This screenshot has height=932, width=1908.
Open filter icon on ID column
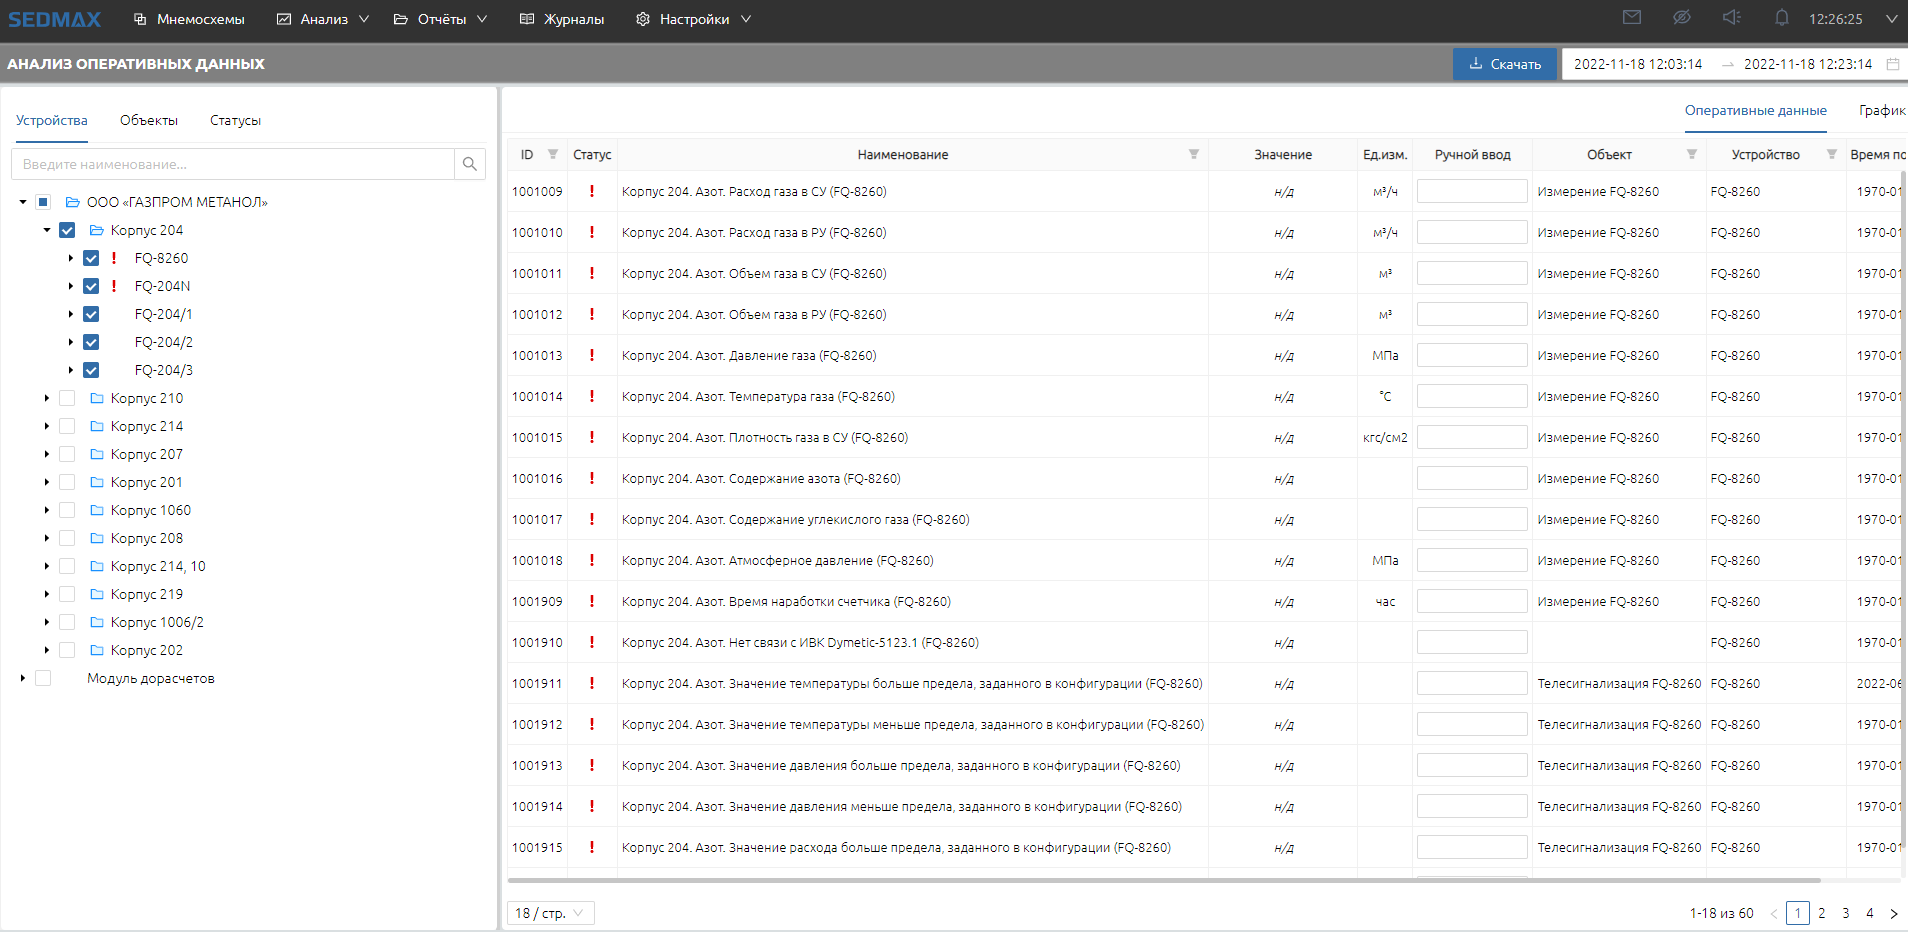tap(553, 154)
